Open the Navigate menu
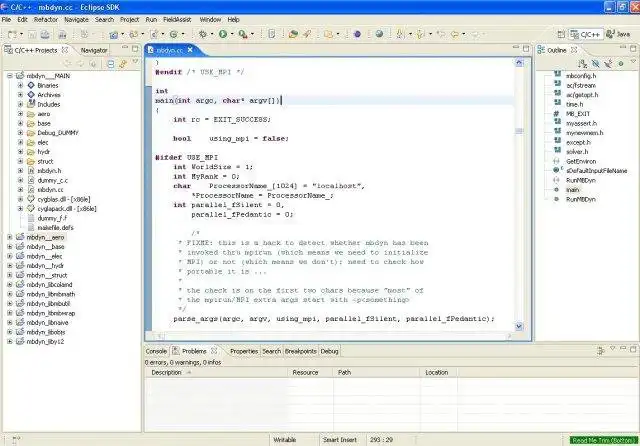 [76, 20]
